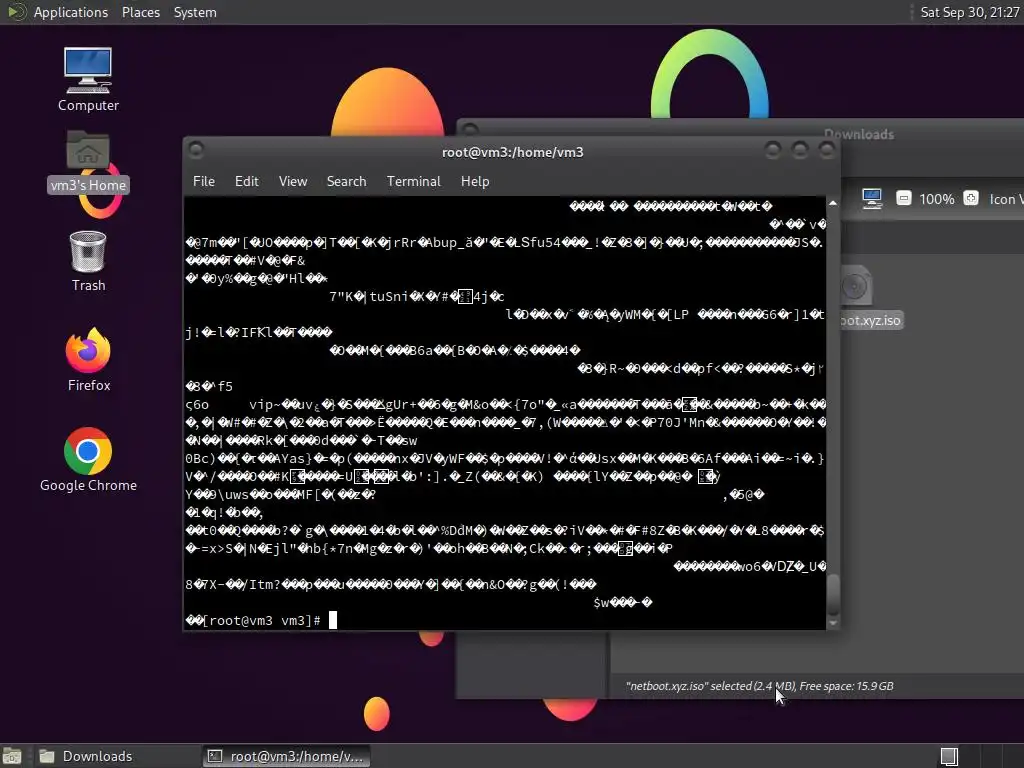The width and height of the screenshot is (1024, 768).
Task: Zoom in with the Downloads window plus icon
Action: (971, 199)
